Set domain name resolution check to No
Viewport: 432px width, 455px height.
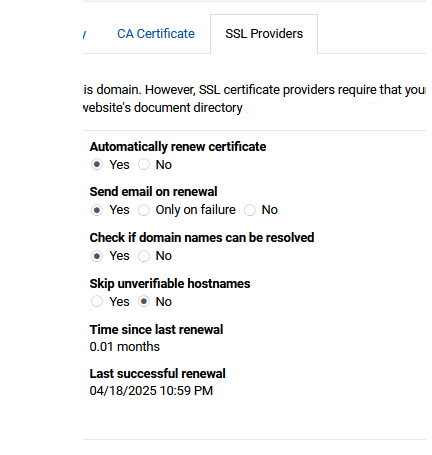coord(144,256)
